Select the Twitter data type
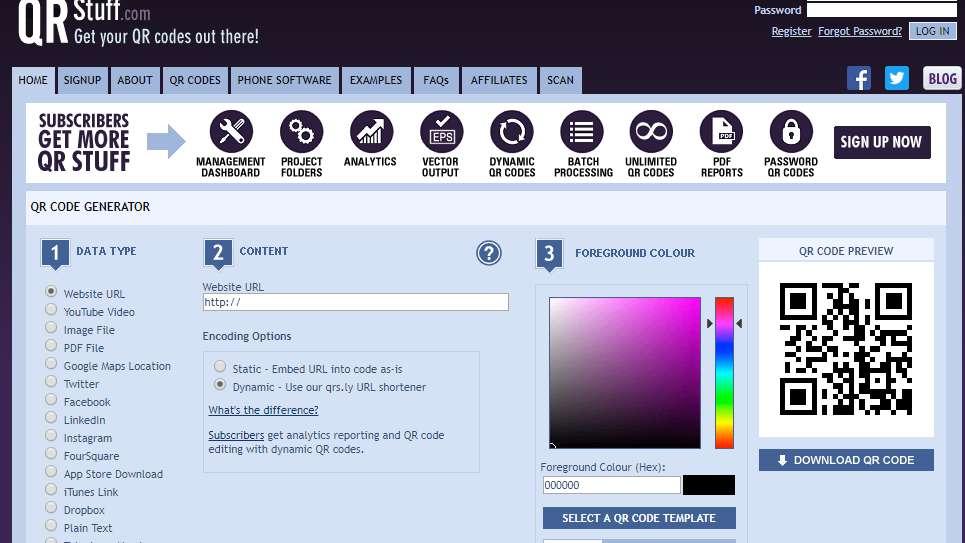965x543 pixels. (x=51, y=381)
